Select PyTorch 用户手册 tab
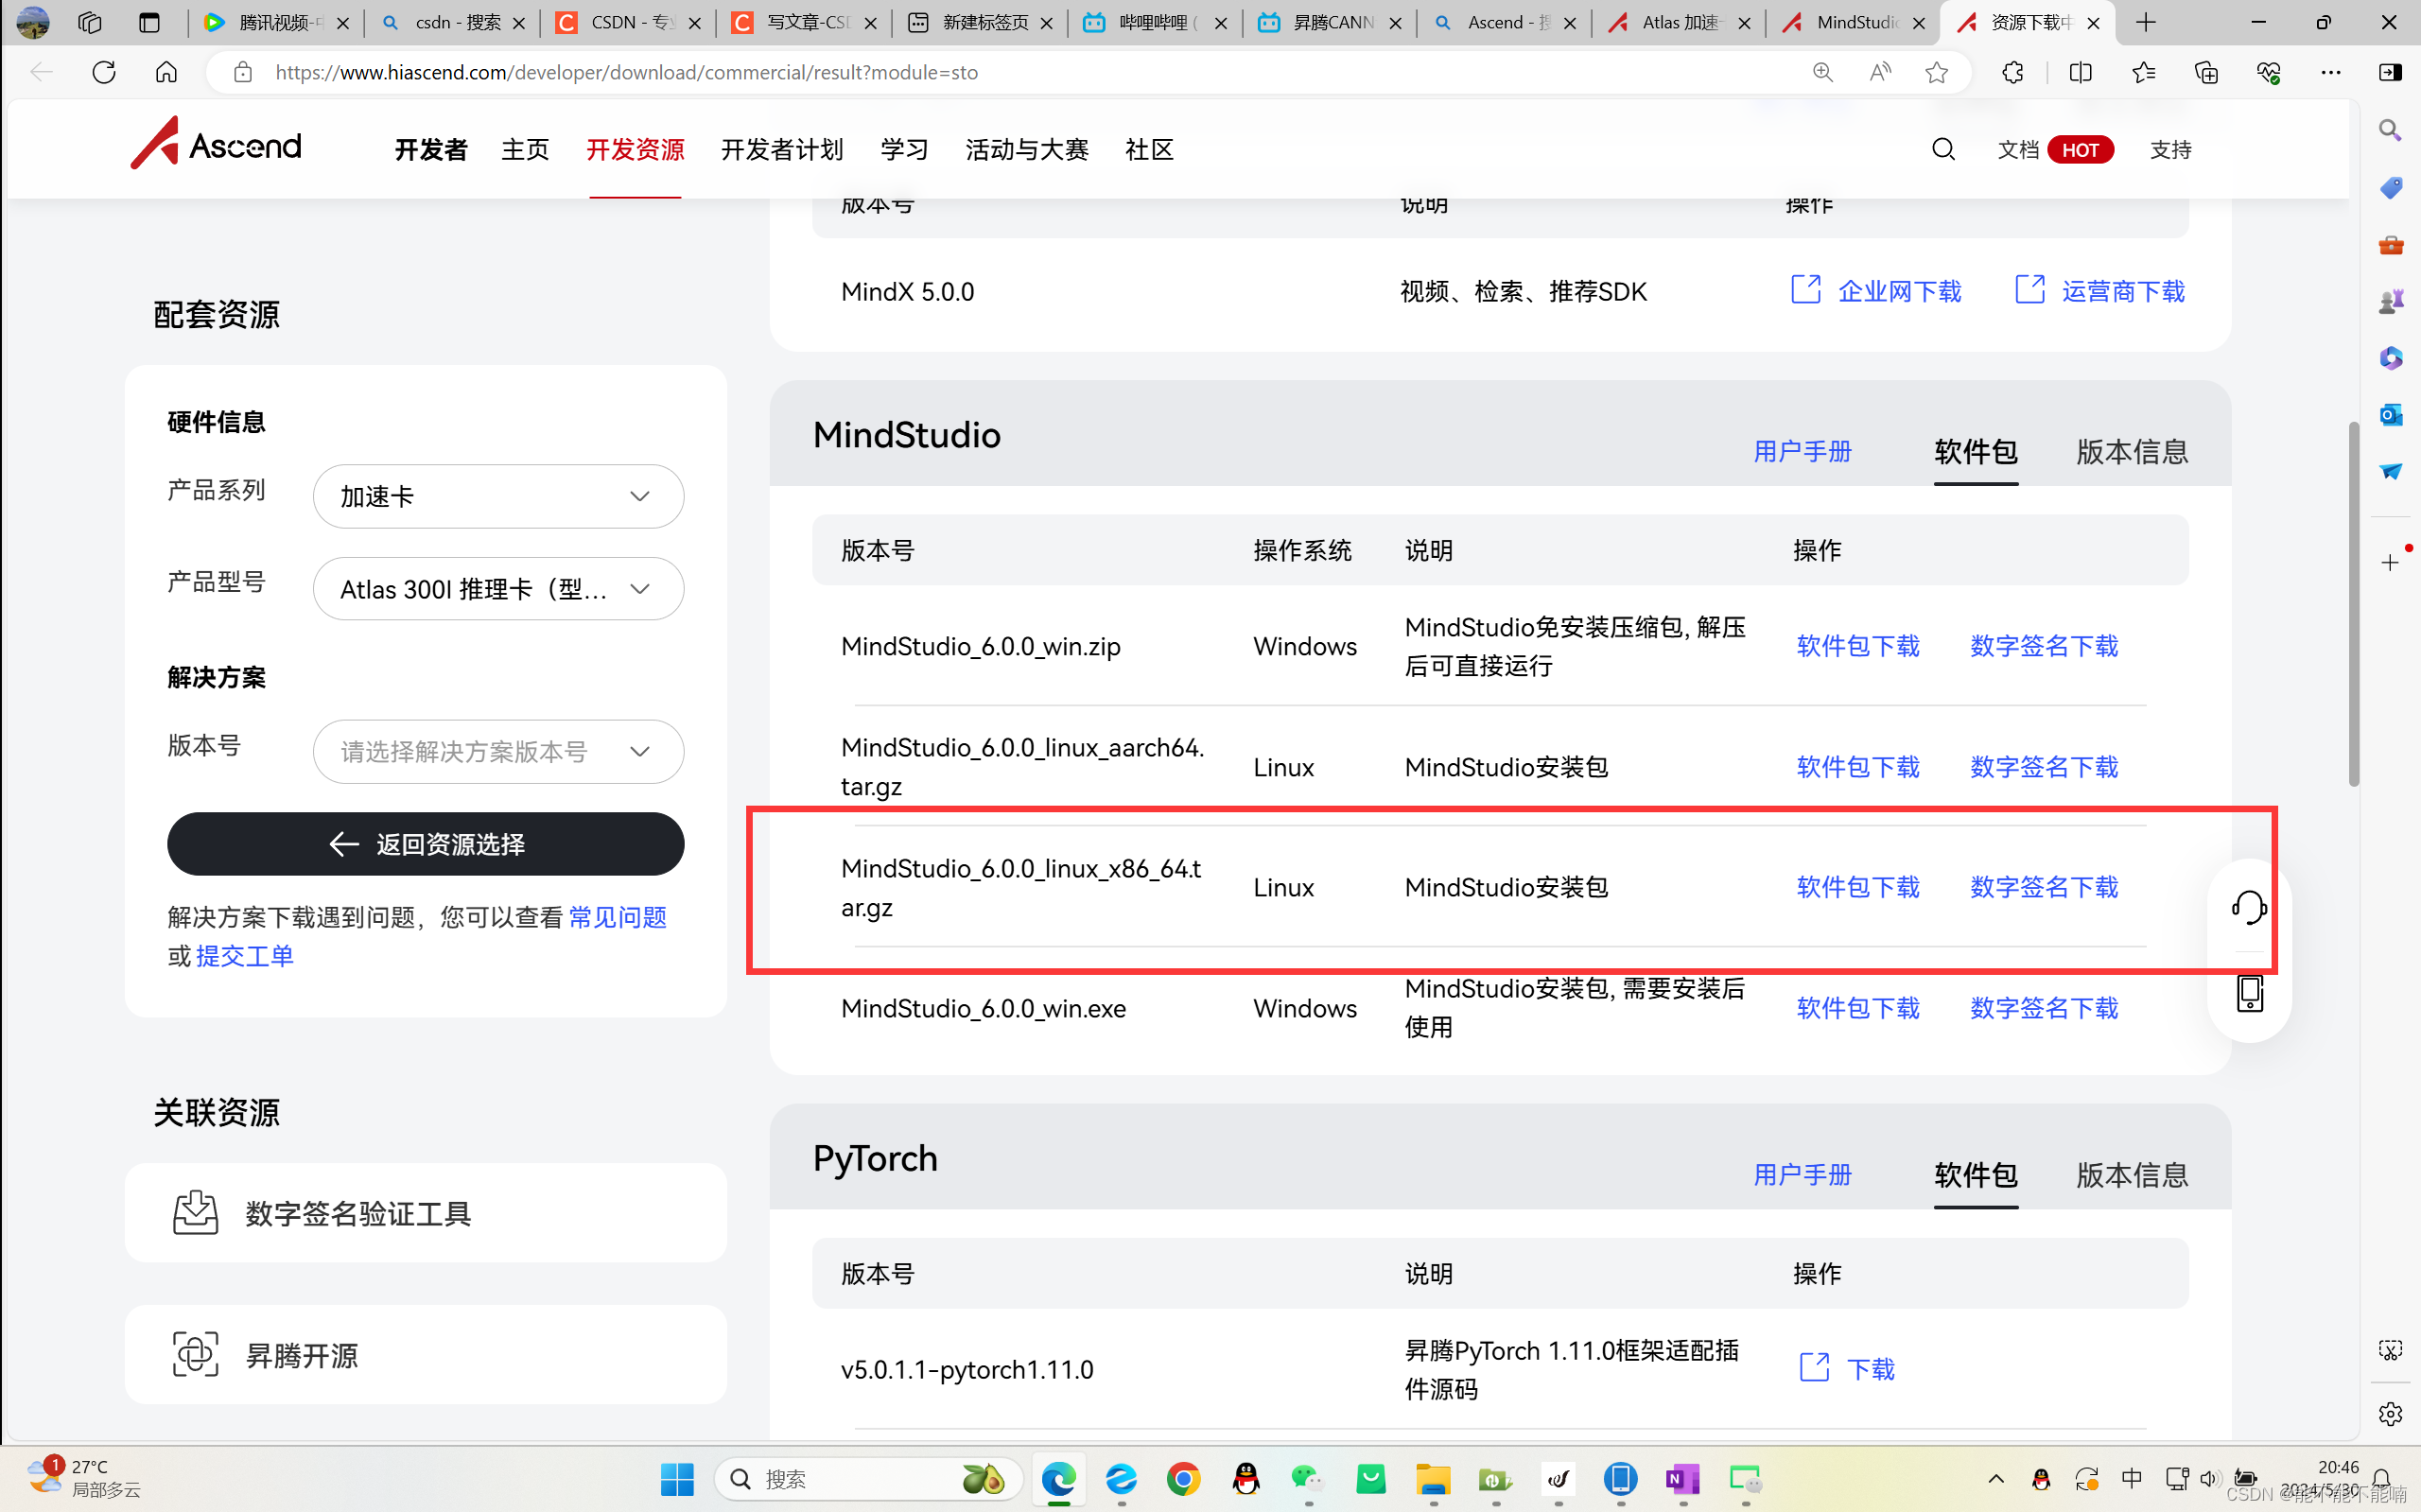This screenshot has height=1512, width=2421. click(1802, 1175)
